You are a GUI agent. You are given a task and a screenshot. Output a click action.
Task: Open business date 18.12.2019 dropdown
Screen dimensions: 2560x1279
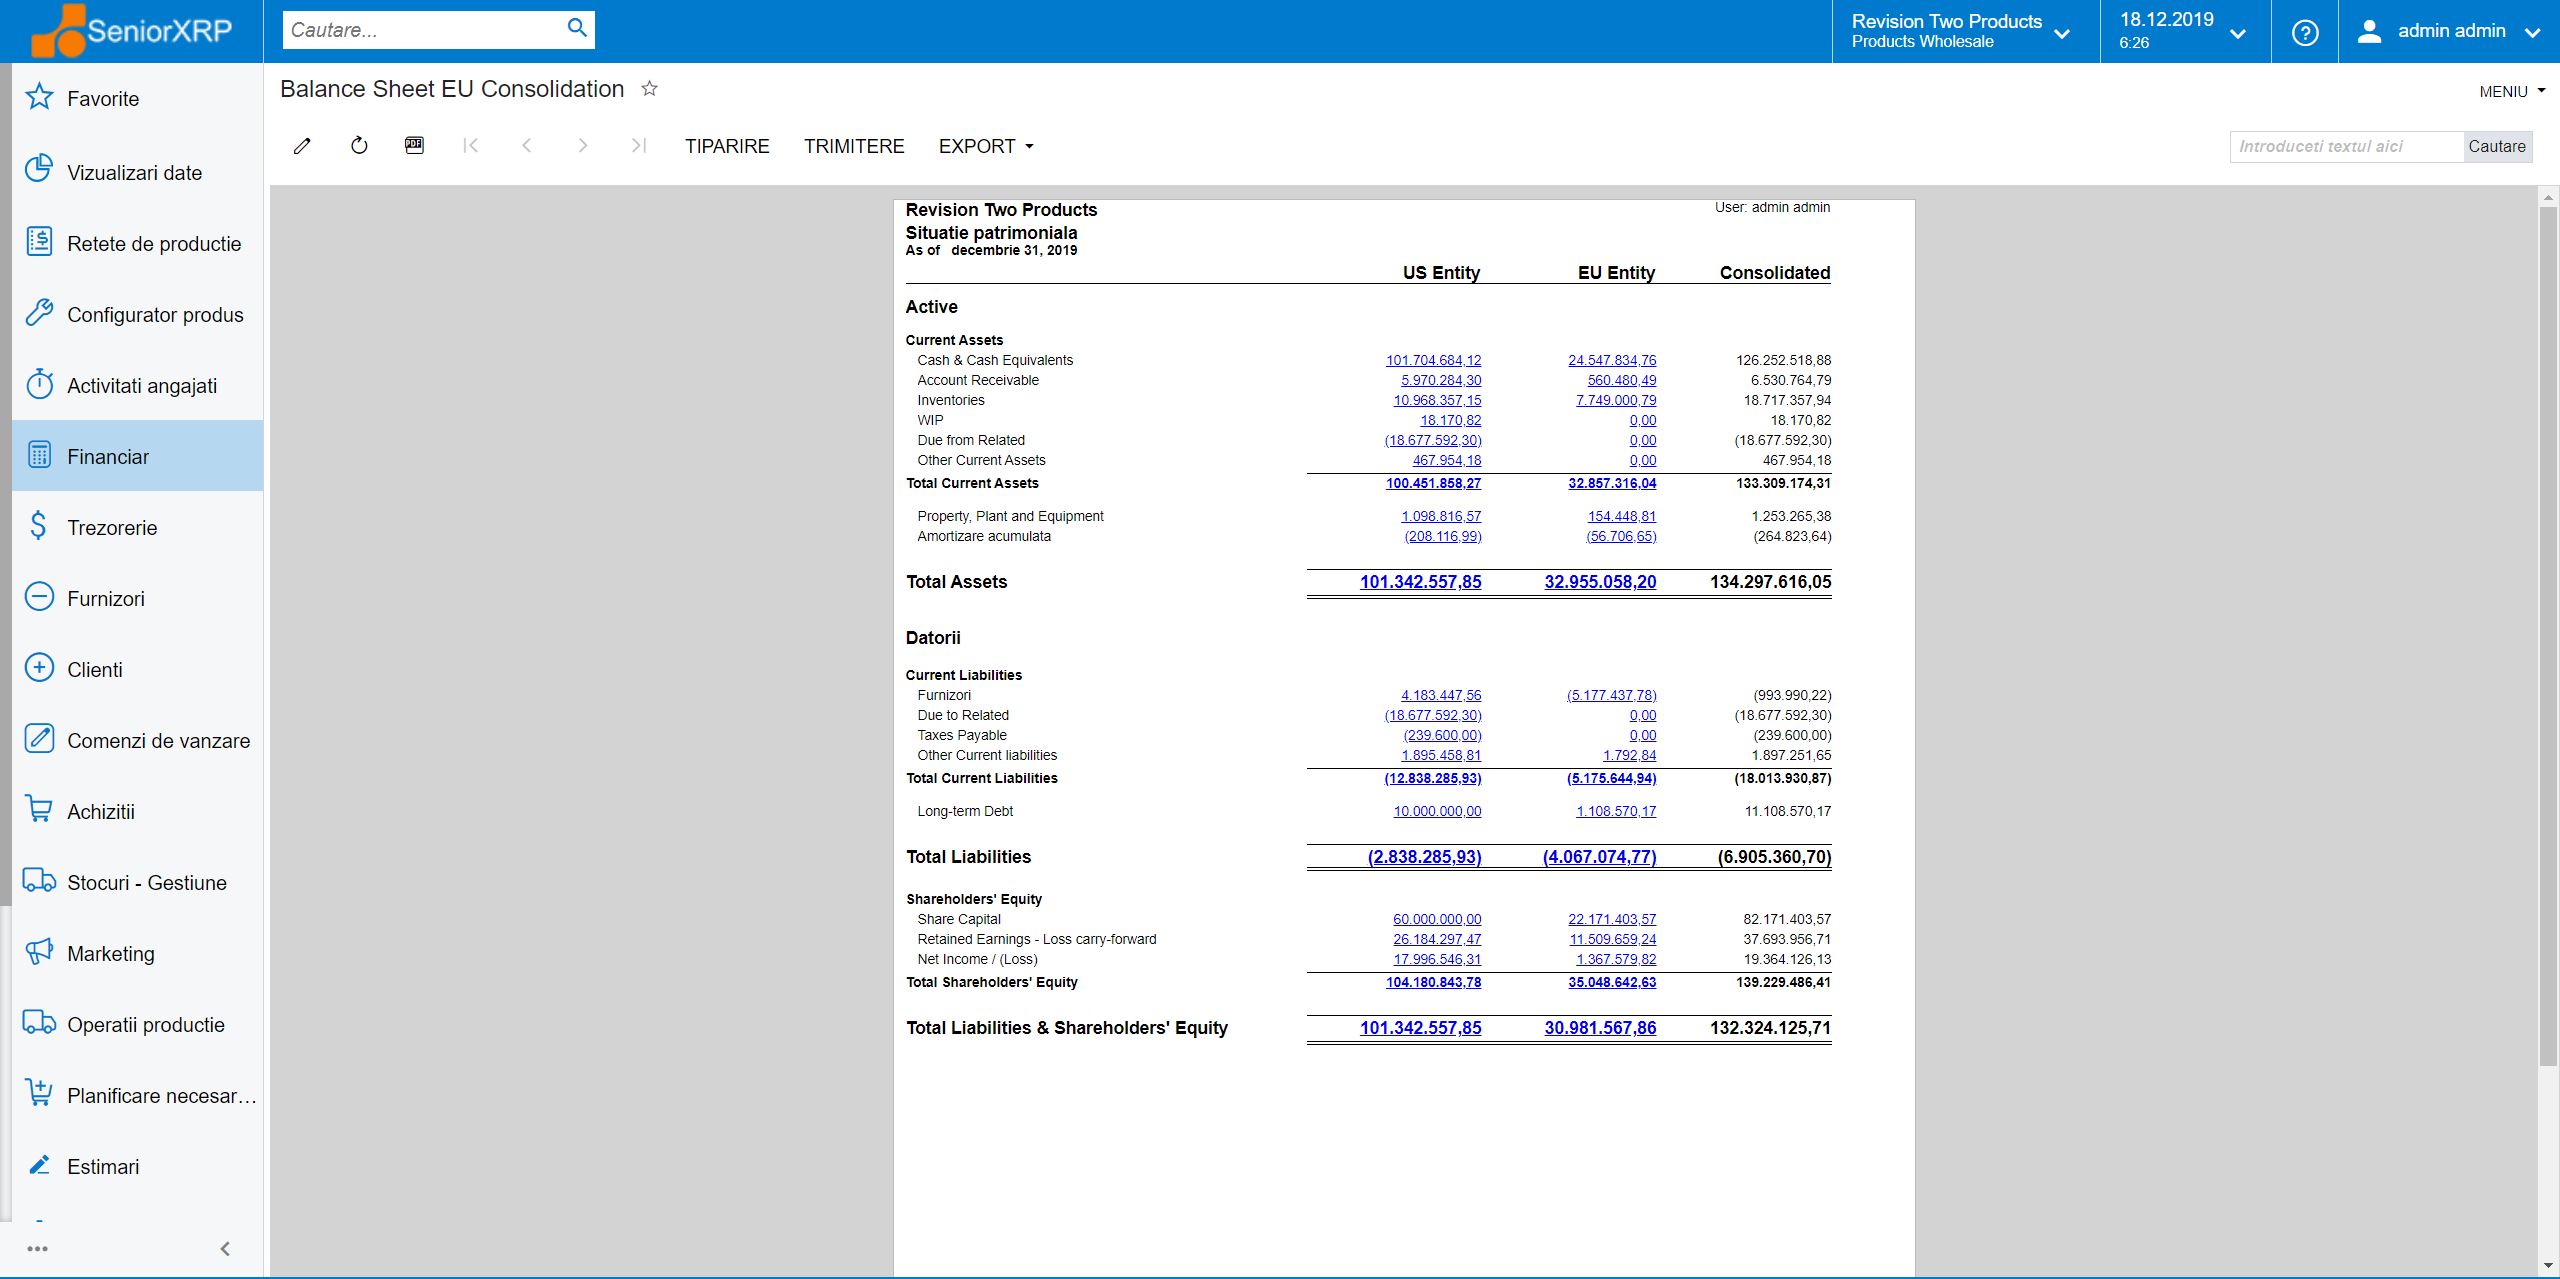(2185, 31)
